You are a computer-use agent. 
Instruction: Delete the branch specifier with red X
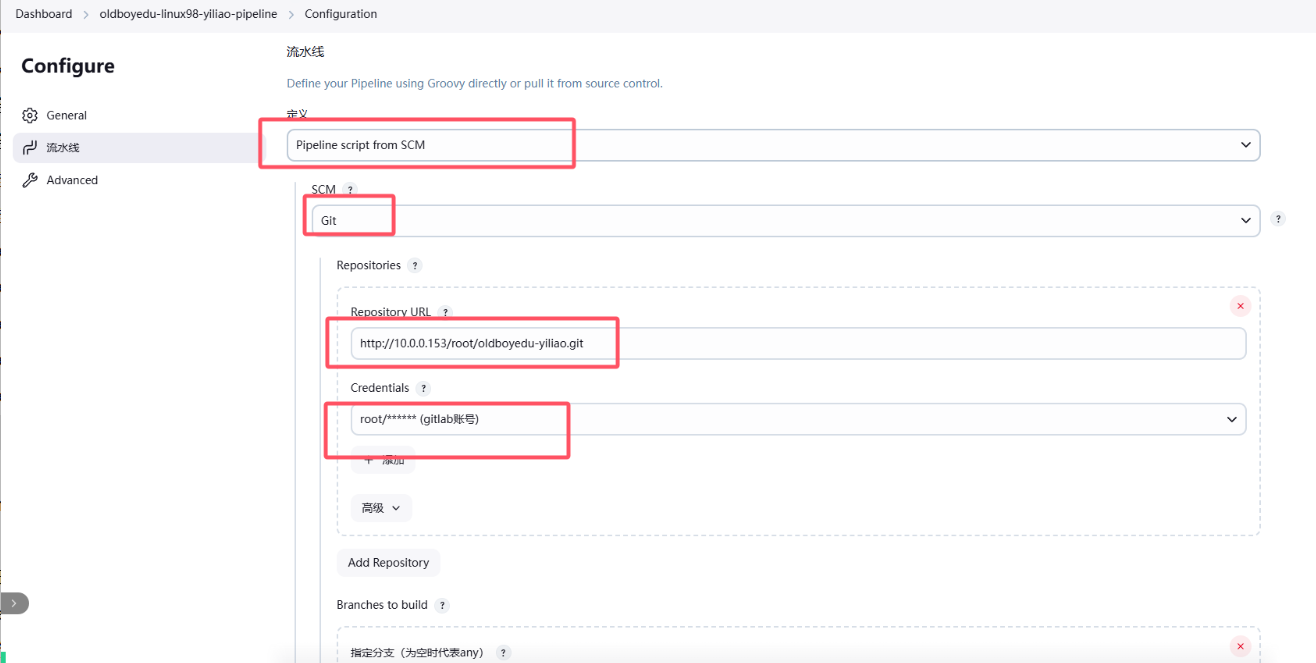pos(1240,646)
